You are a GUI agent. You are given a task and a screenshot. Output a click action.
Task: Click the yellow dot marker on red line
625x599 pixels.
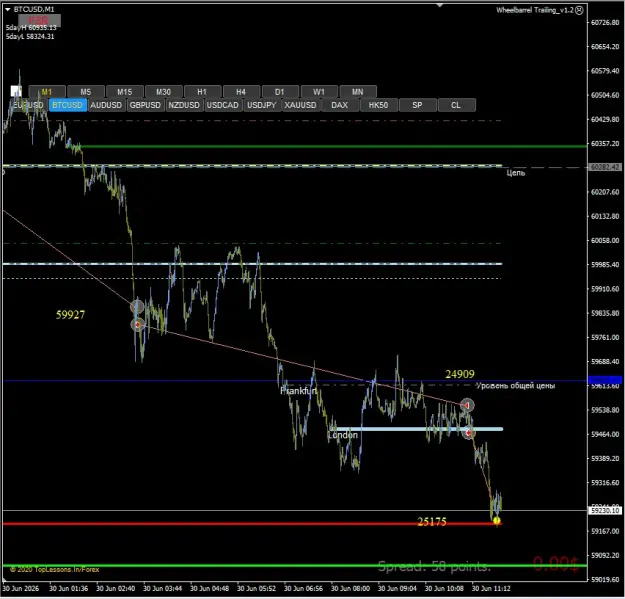coord(496,520)
